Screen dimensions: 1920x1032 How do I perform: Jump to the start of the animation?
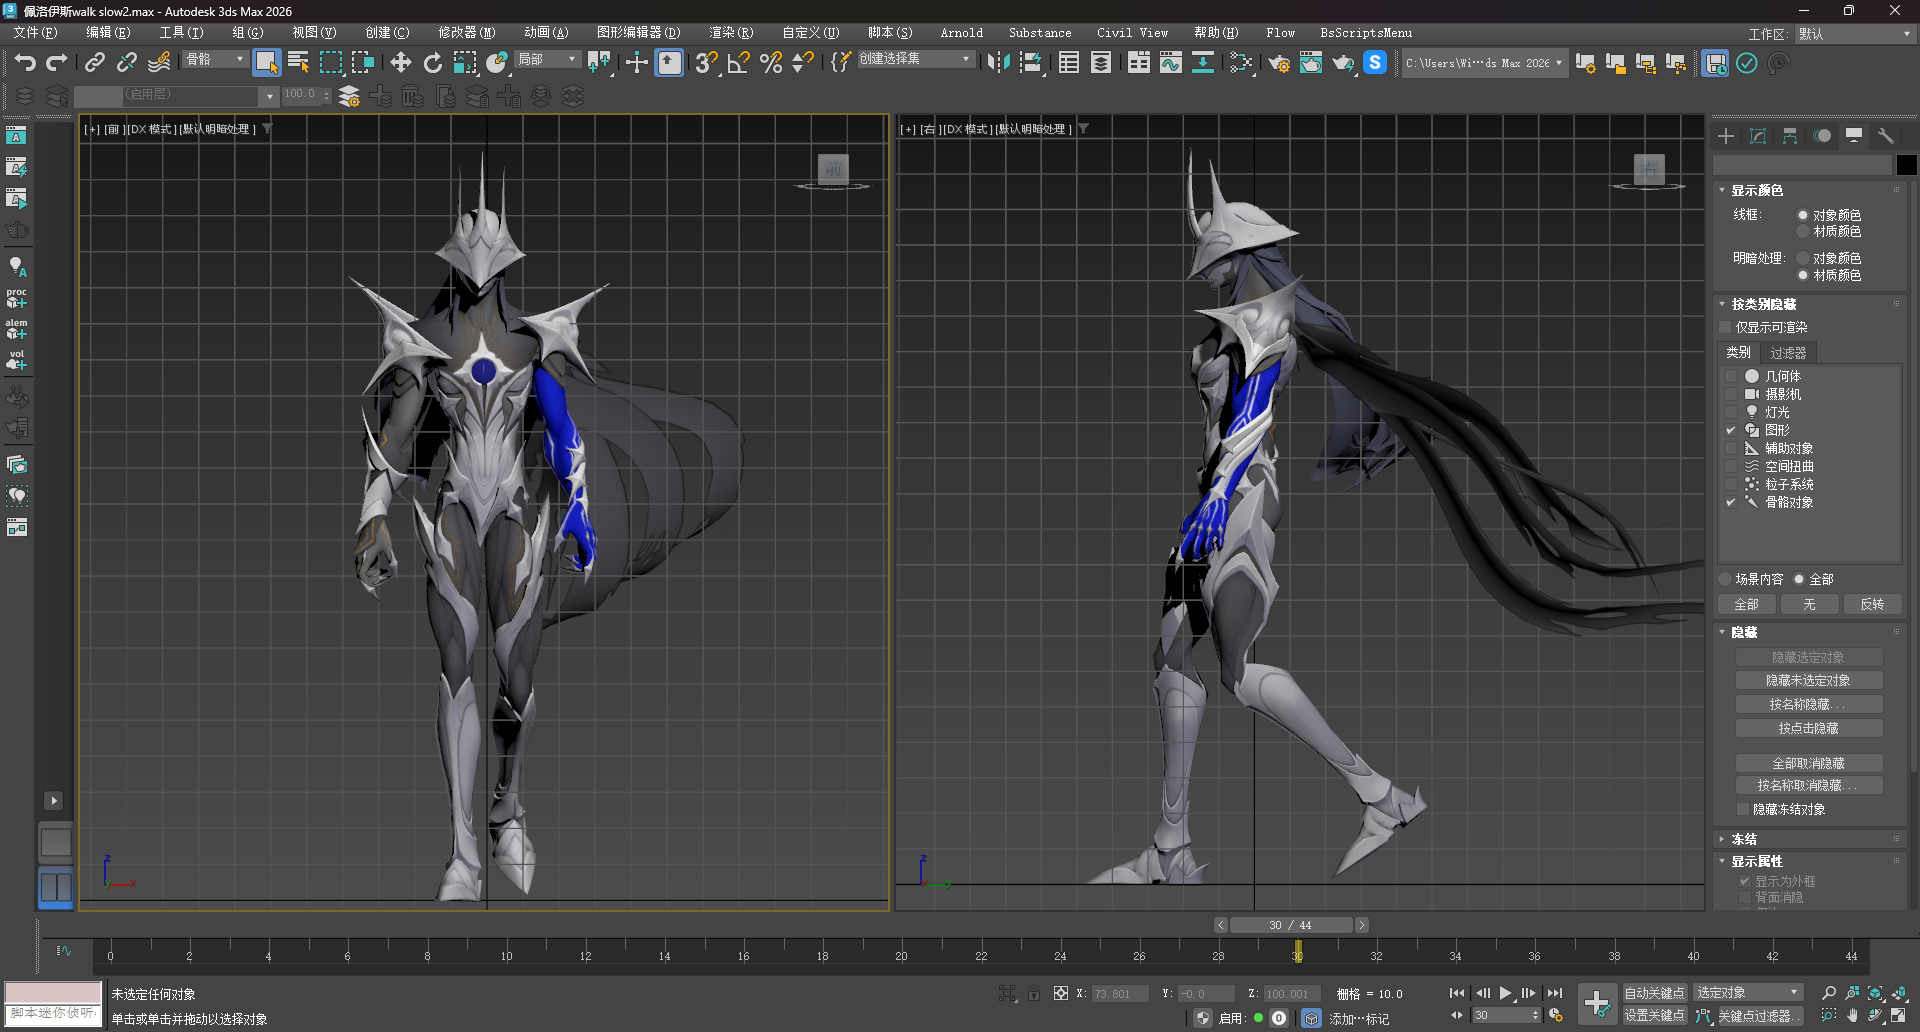coord(1457,993)
